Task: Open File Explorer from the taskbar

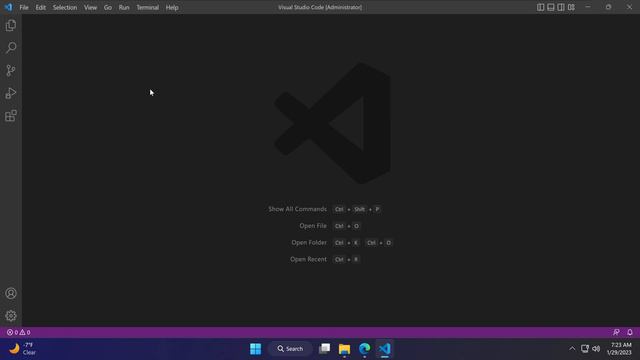Action: point(344,349)
